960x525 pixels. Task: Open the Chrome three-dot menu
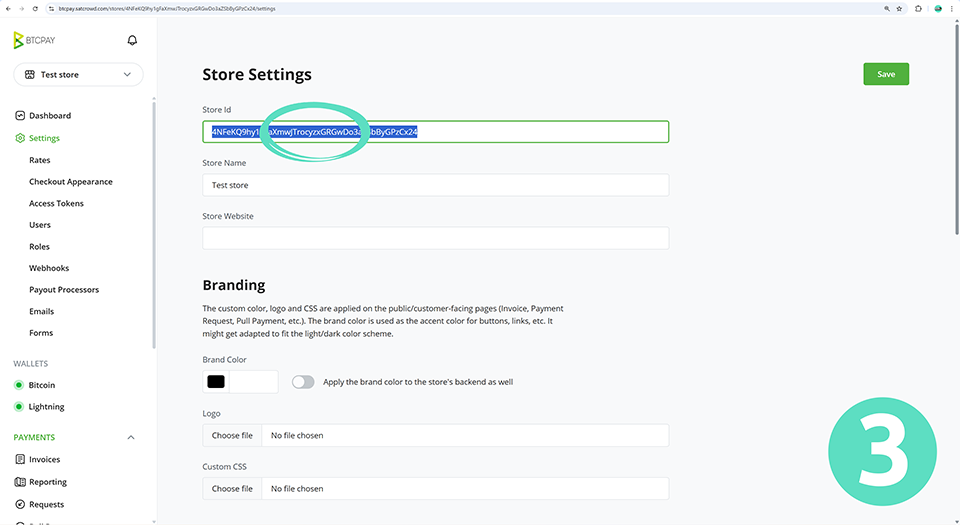tap(953, 8)
